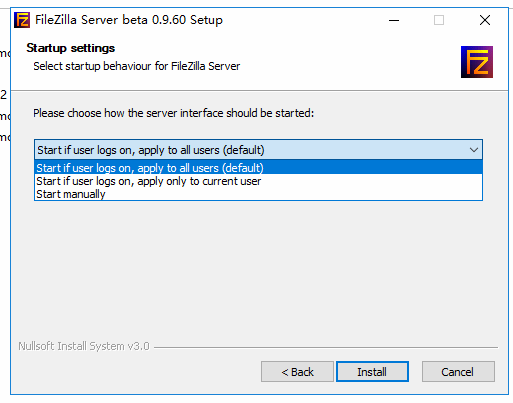Start installation with the Install button
513x403 pixels.
[x=372, y=372]
